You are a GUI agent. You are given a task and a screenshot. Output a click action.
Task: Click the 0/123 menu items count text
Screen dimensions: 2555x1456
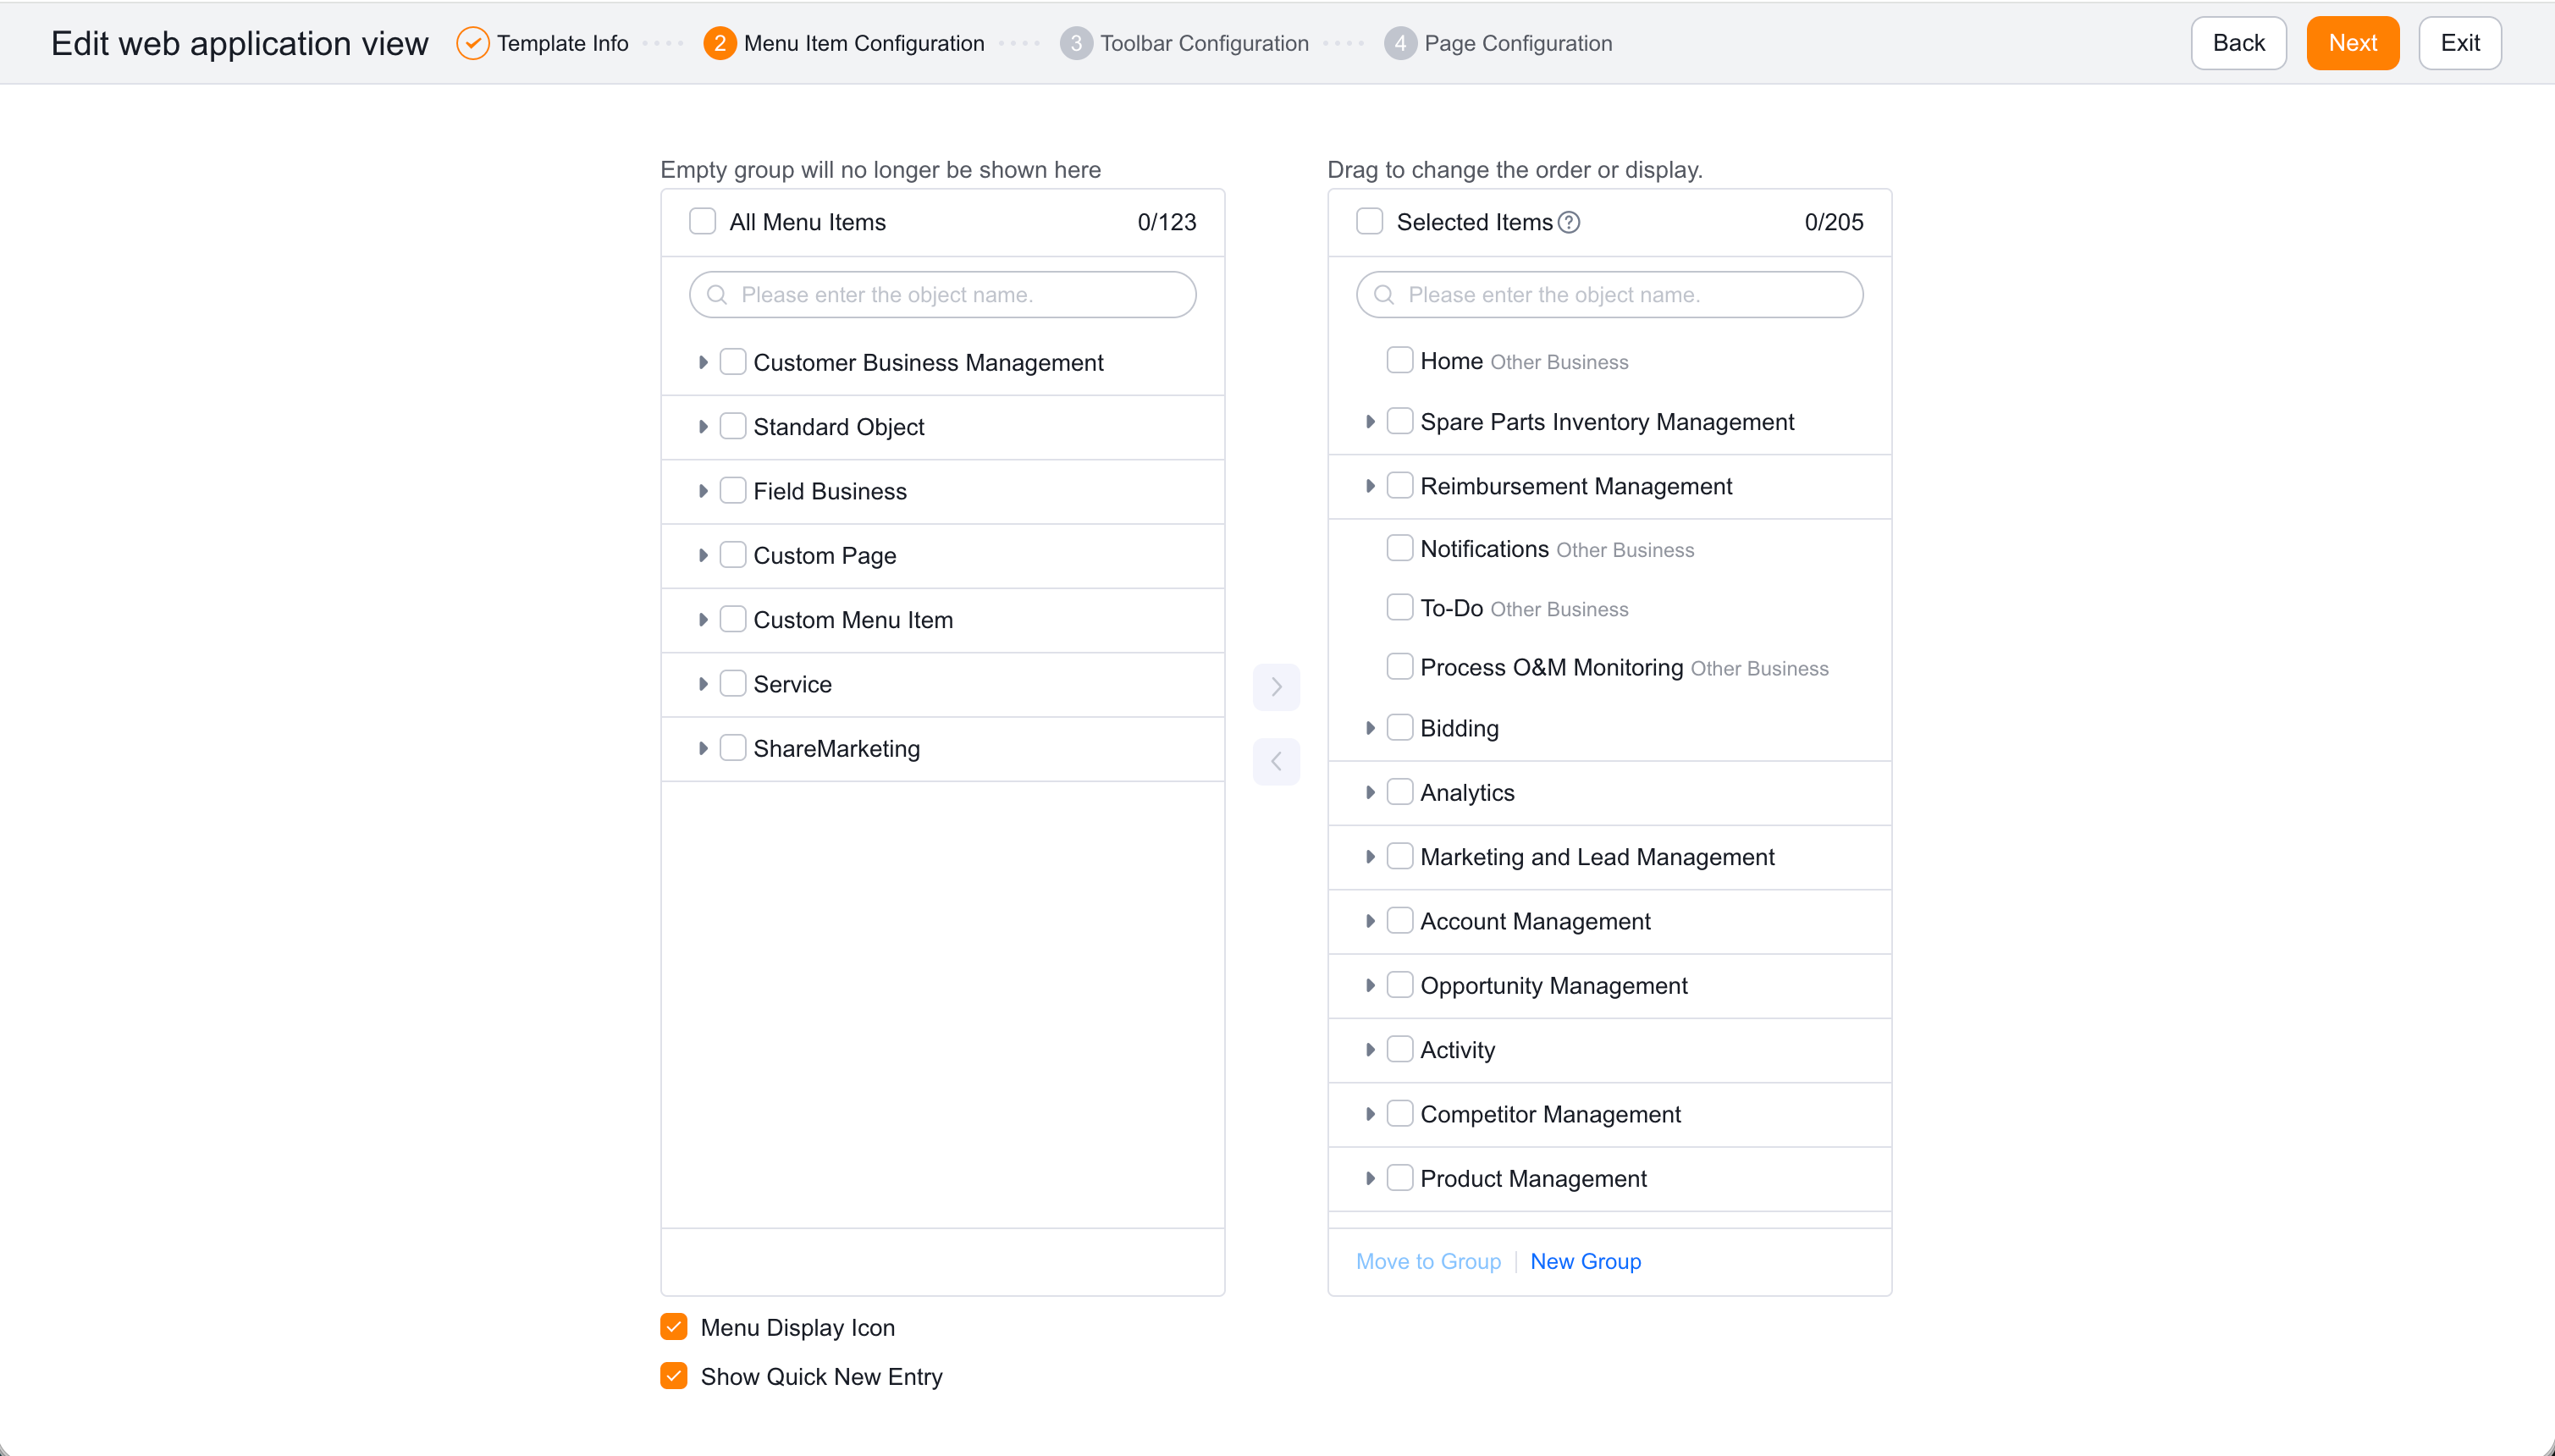[x=1166, y=222]
